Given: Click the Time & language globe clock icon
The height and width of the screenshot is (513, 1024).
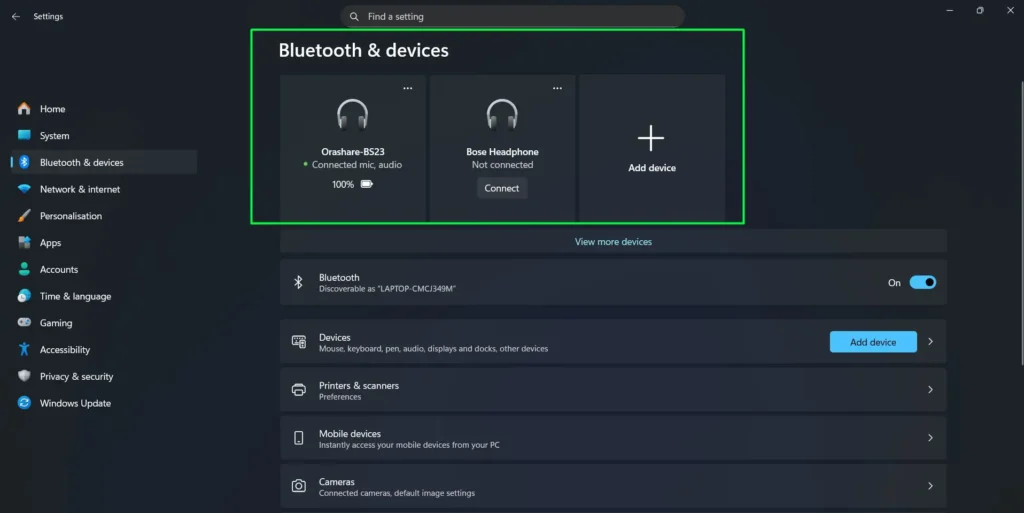Looking at the screenshot, I should pos(24,296).
